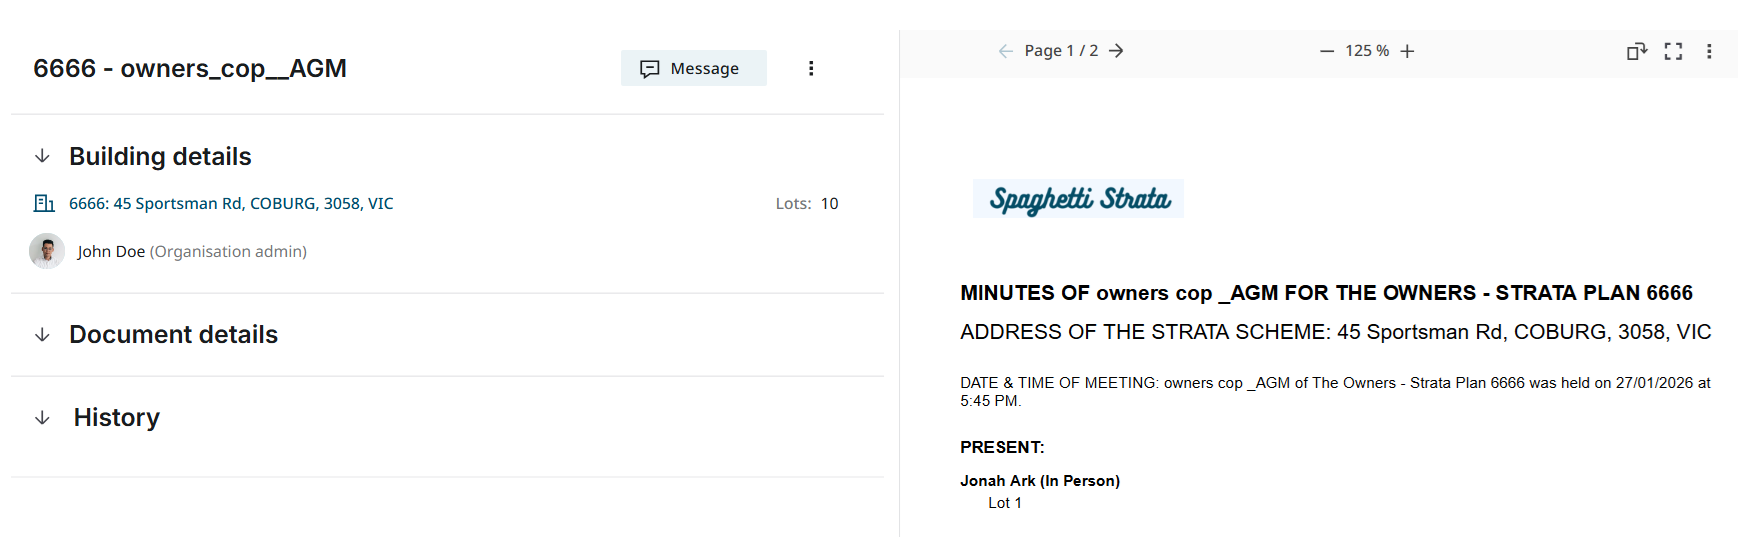Zoom out with the minus icon
This screenshot has width=1738, height=537.
coord(1326,51)
